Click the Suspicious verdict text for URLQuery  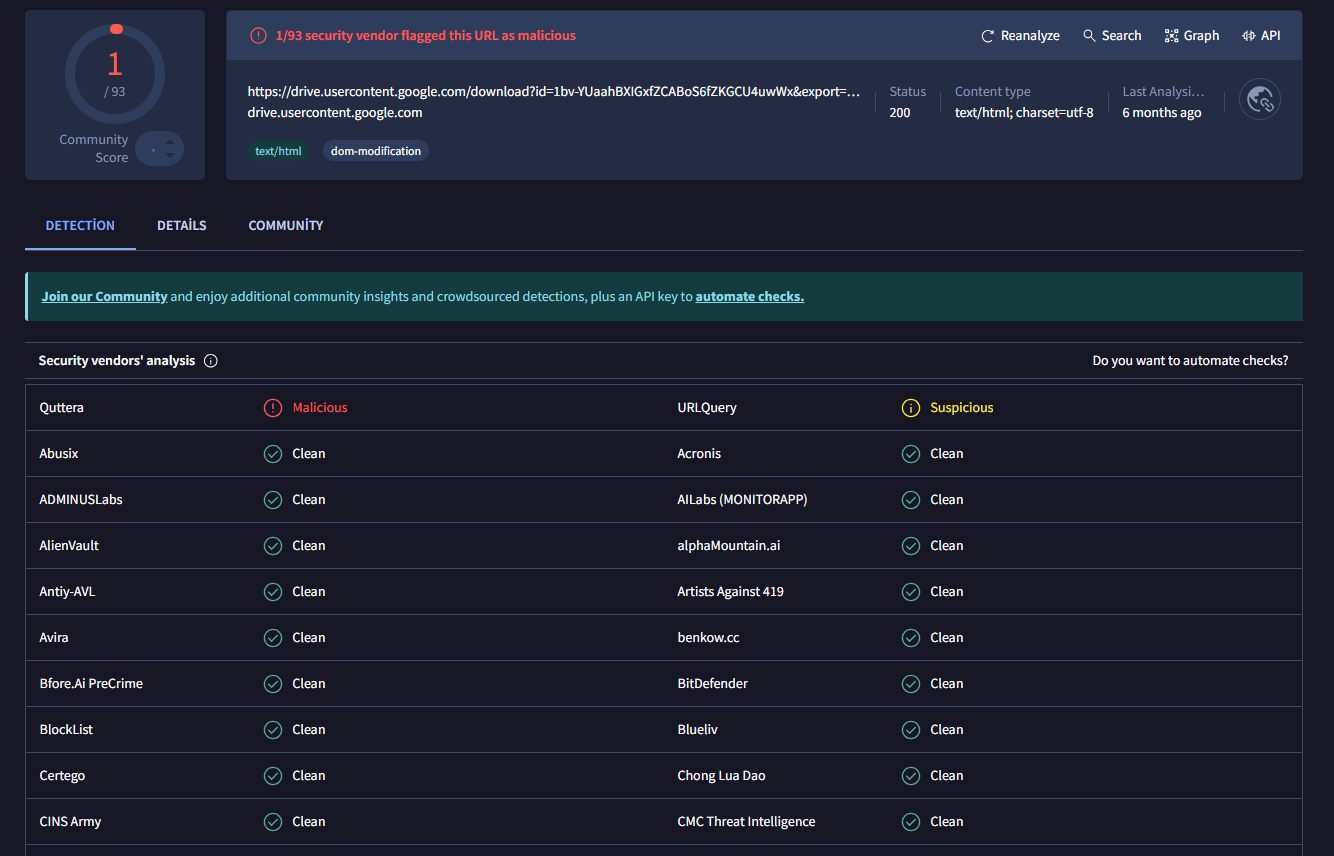[962, 408]
